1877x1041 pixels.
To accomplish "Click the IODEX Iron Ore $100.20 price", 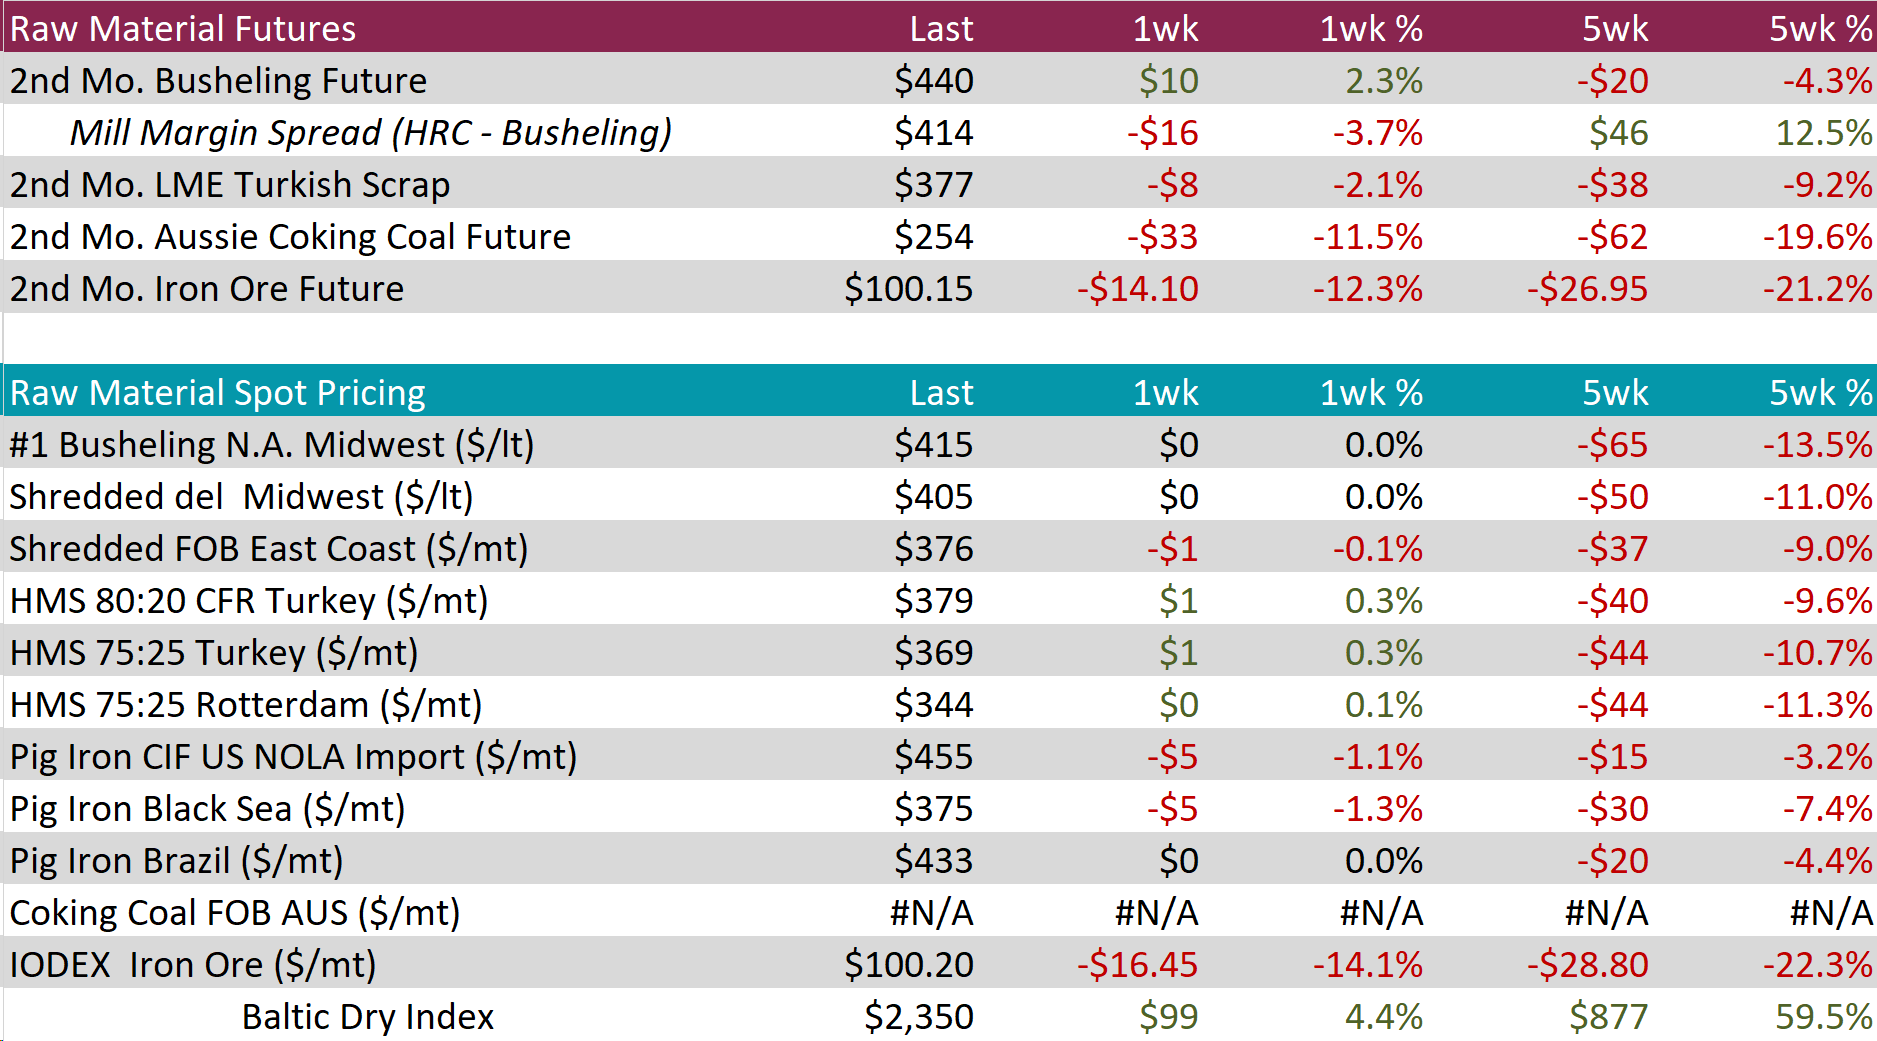I will [x=908, y=964].
